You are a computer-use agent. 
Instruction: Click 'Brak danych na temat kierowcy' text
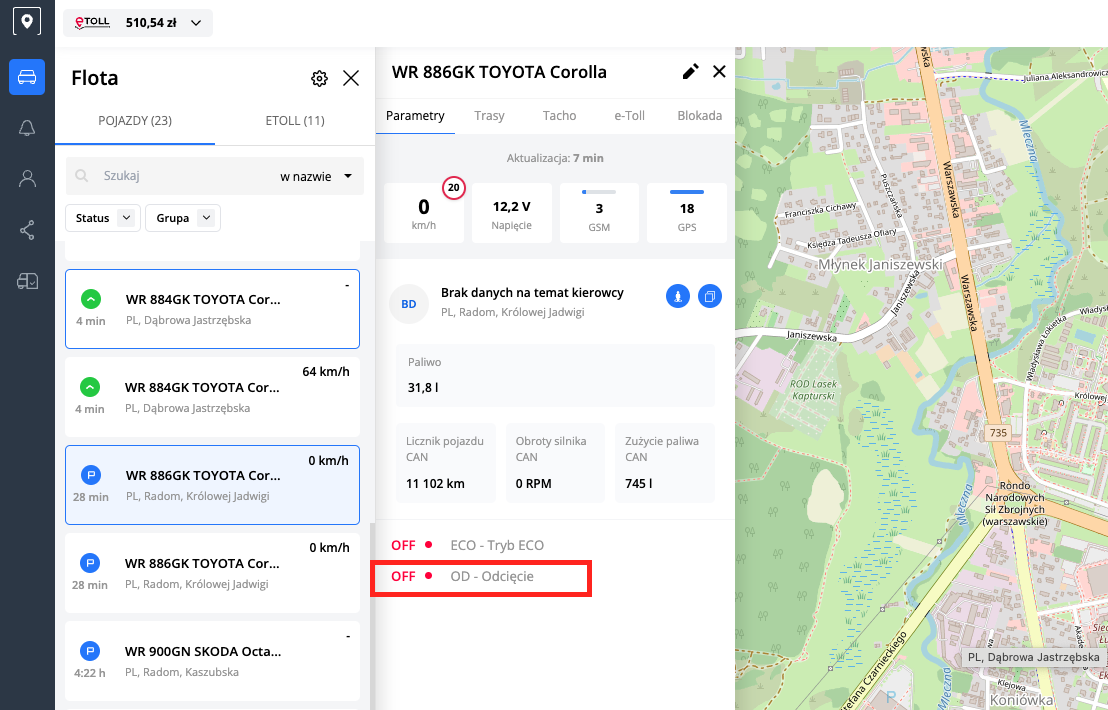point(532,292)
